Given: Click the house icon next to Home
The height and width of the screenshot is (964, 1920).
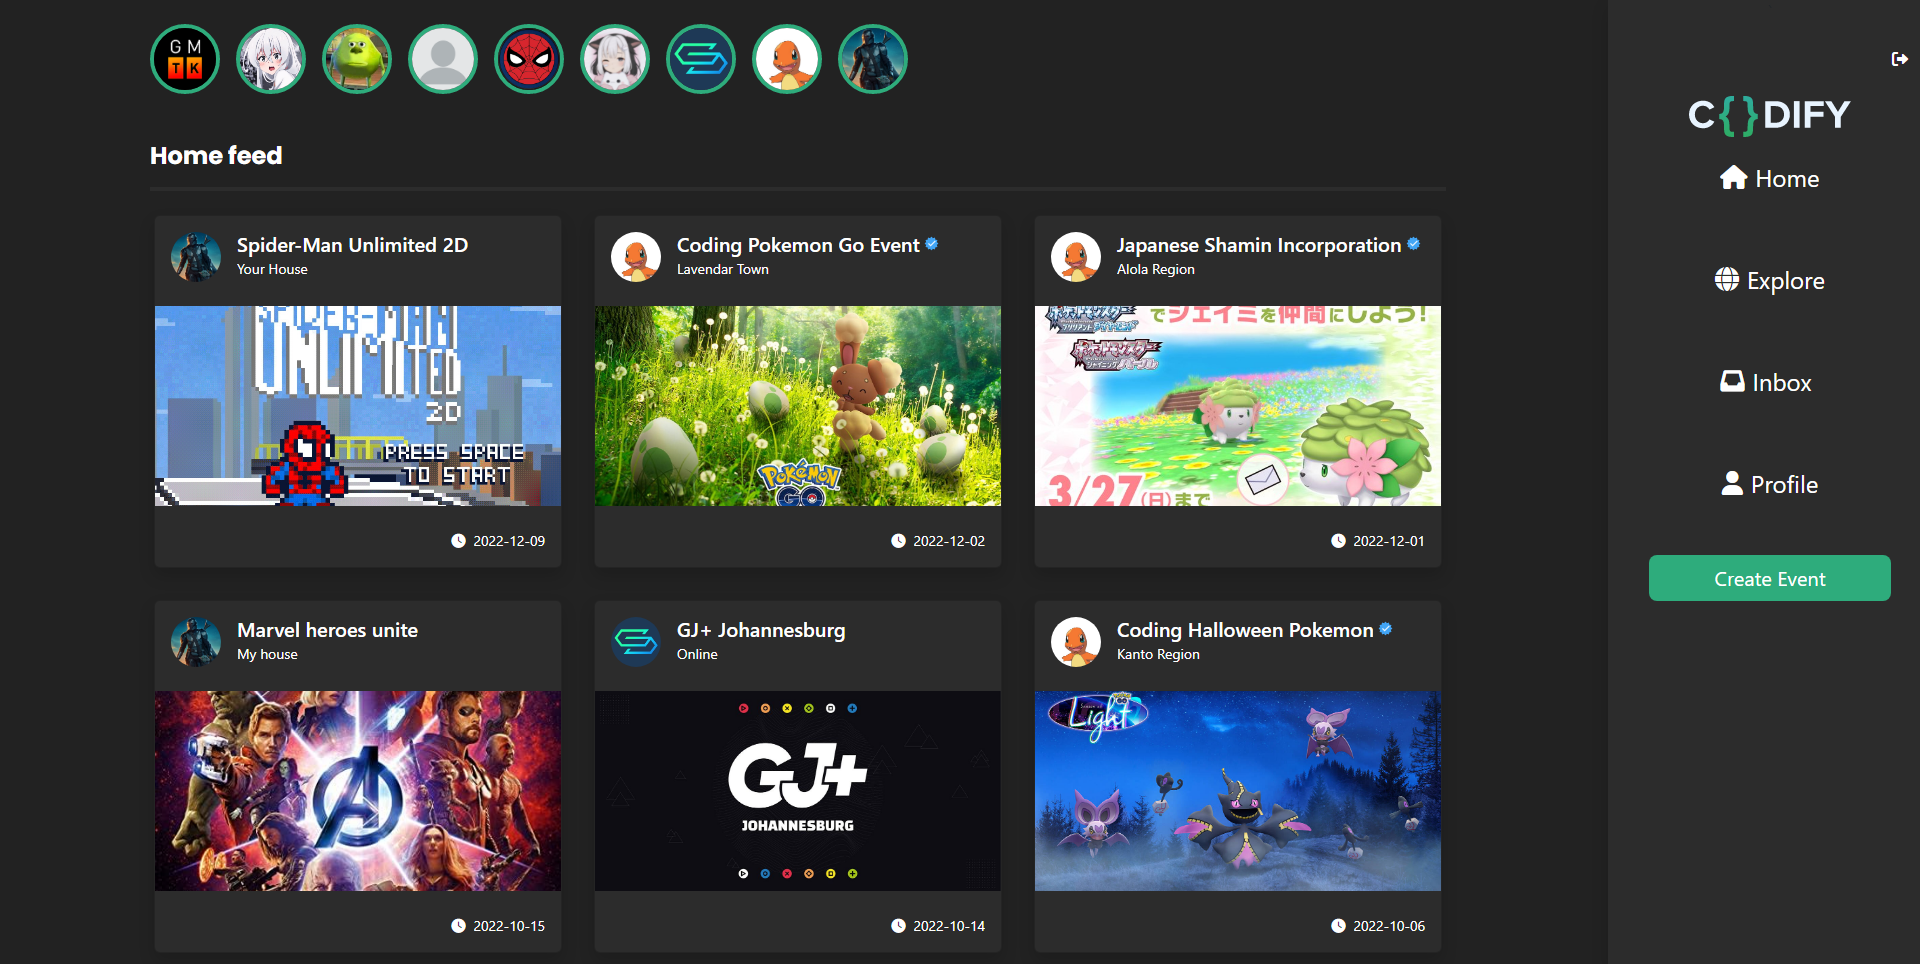Looking at the screenshot, I should [1733, 178].
